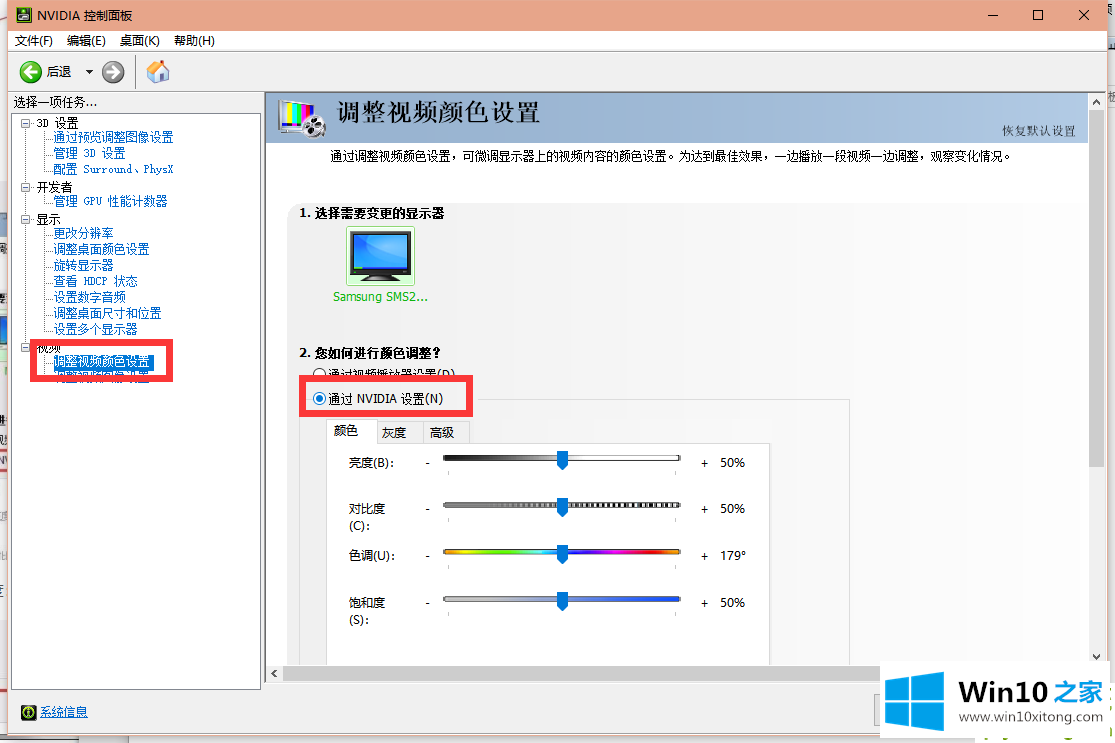
Task: Select the 通过 NVIDIA 设置(N) radio button
Action: coord(319,399)
